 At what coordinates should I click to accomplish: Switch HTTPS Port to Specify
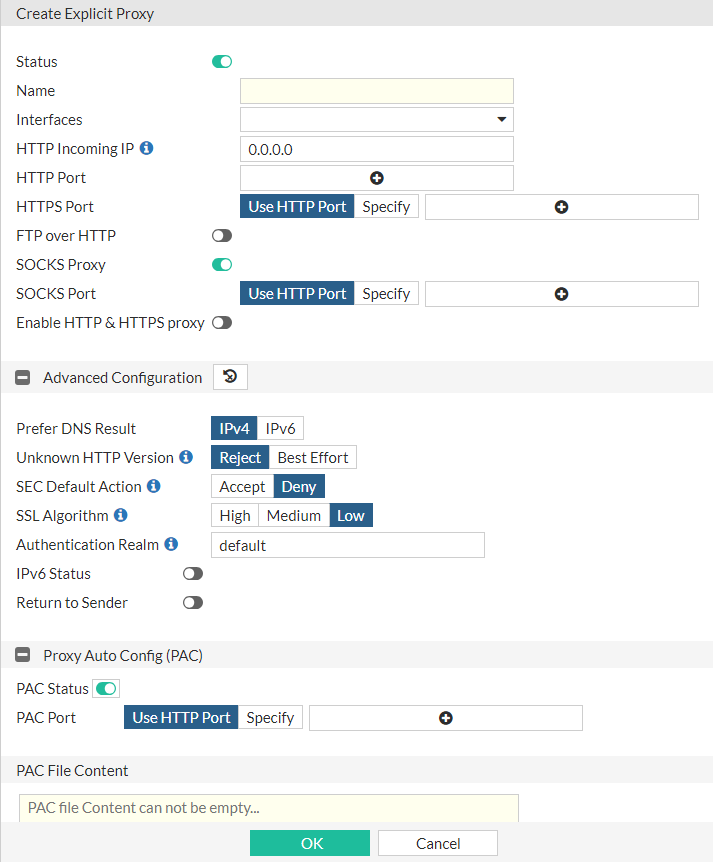click(386, 206)
